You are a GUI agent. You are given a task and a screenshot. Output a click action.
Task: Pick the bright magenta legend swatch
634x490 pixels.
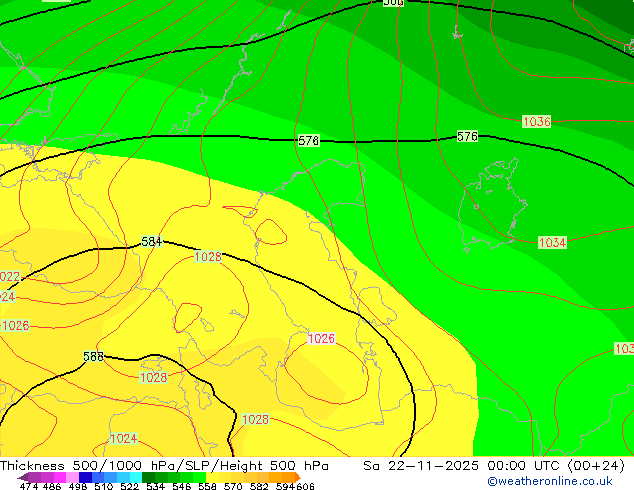(59, 477)
